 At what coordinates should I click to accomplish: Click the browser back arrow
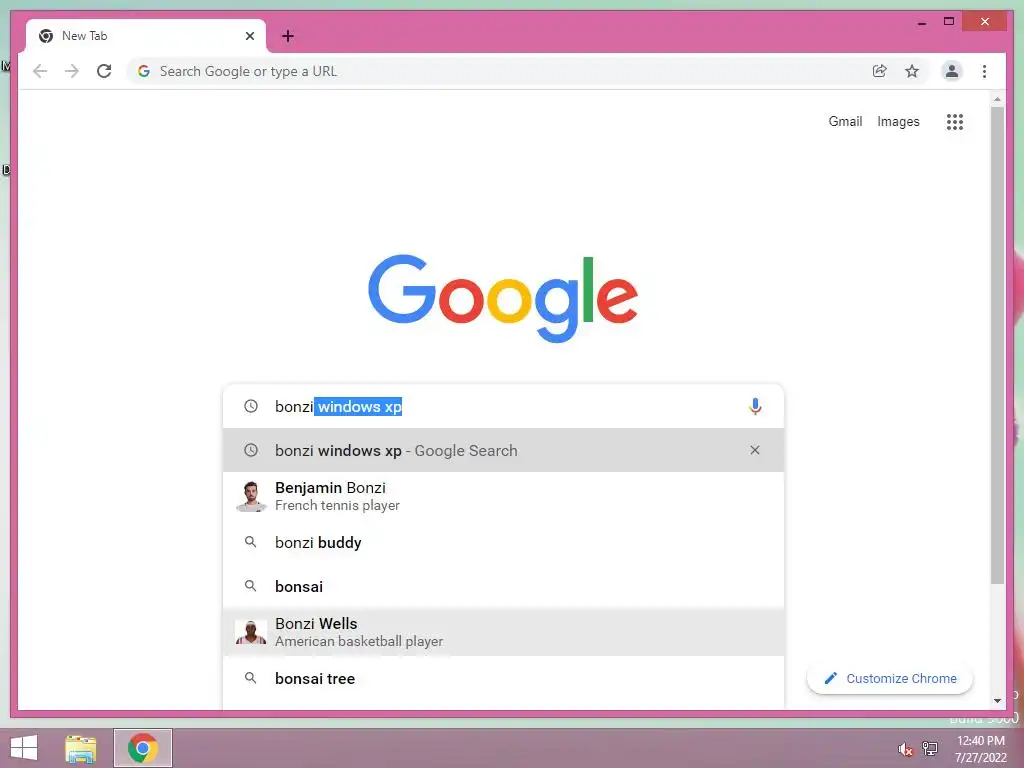[40, 71]
